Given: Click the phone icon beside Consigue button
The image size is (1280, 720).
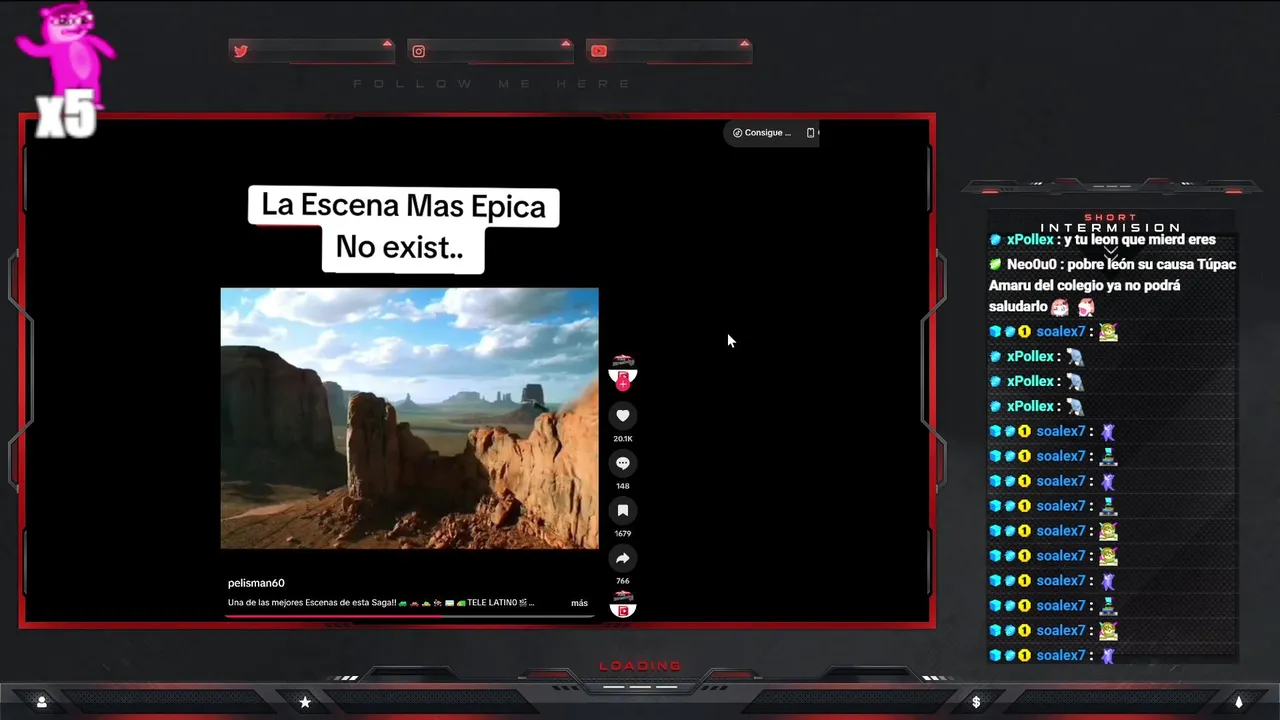Looking at the screenshot, I should (810, 132).
